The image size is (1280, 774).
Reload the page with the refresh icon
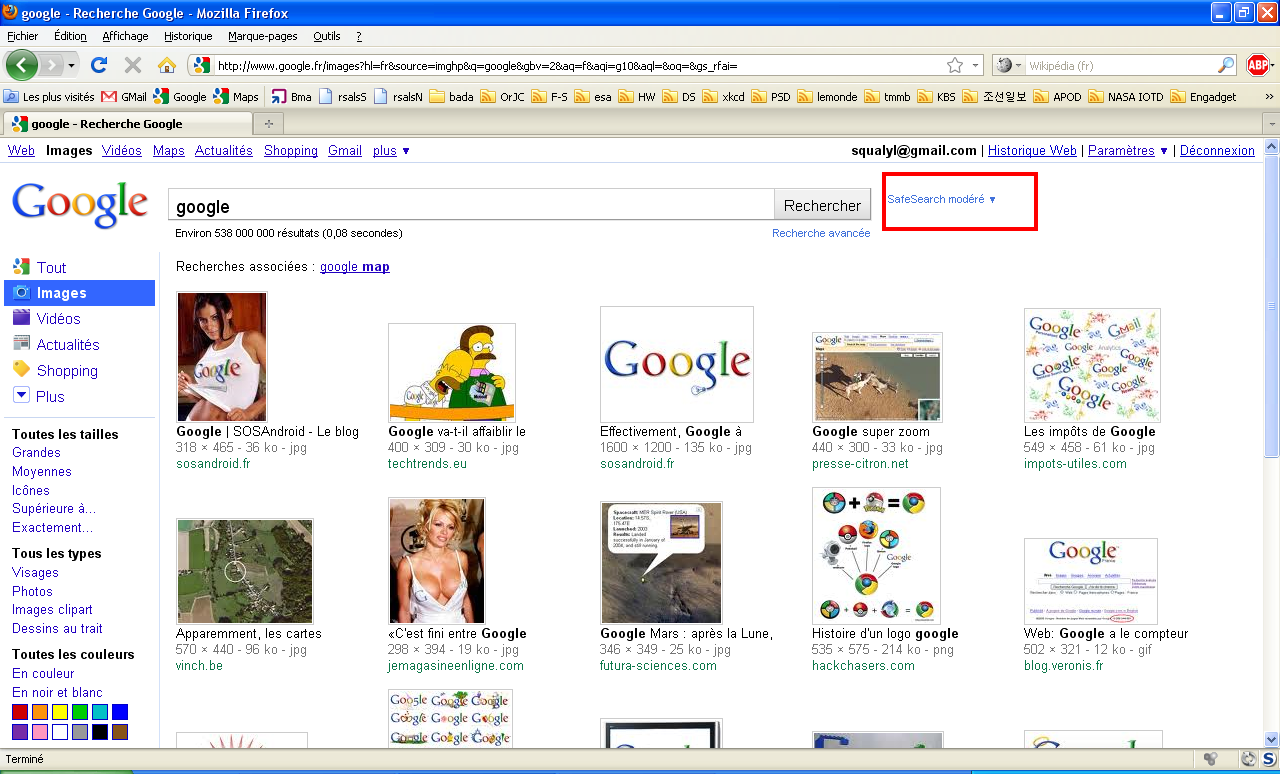point(98,65)
